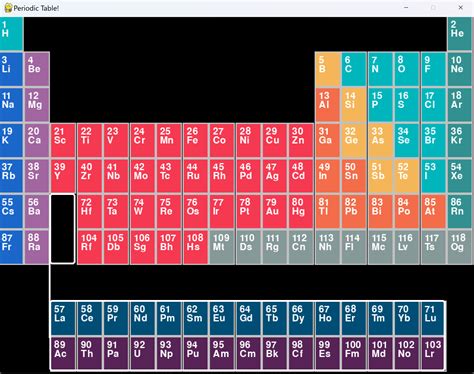Choose the Arsenic (33 As) element
Viewport: 474px width, 374px height.
(x=380, y=140)
